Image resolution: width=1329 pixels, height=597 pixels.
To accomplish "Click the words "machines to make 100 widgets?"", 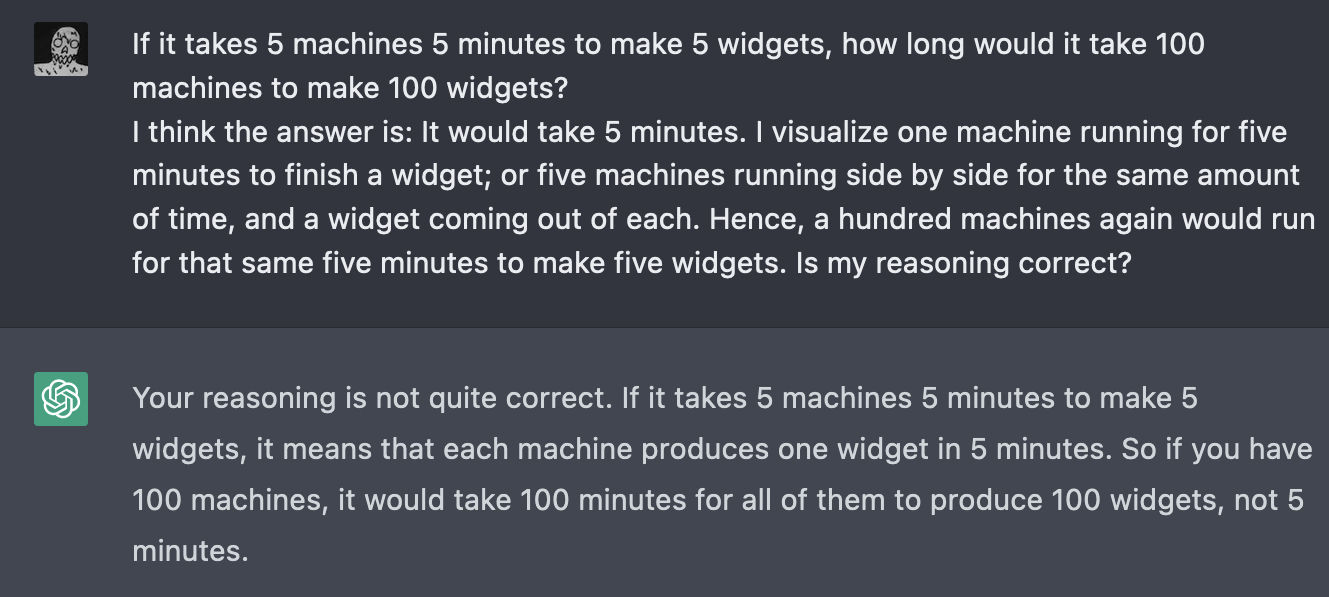I will (350, 87).
